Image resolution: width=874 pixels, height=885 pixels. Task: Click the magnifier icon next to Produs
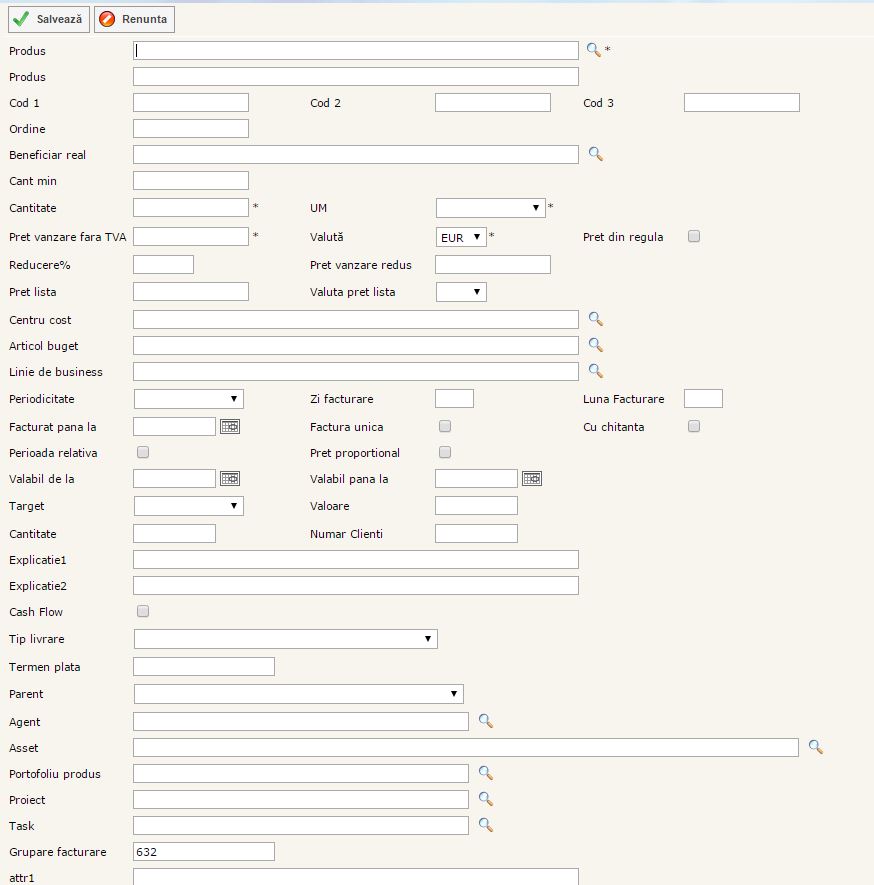[593, 50]
